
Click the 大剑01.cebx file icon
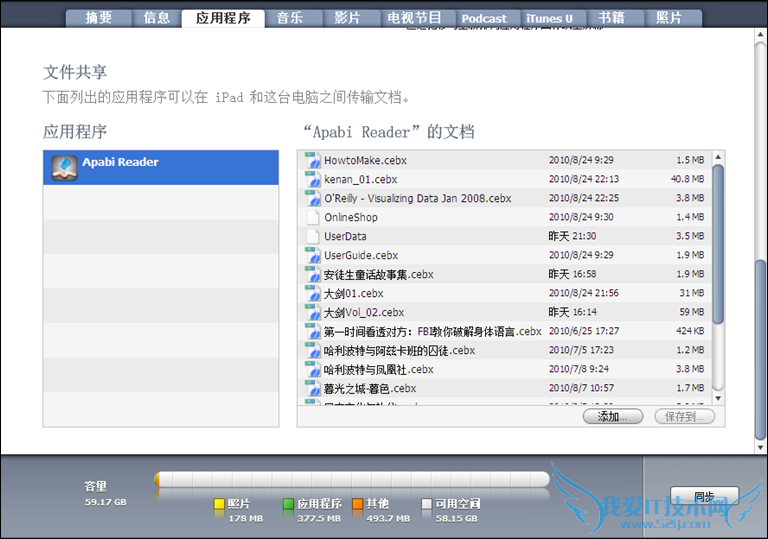312,294
